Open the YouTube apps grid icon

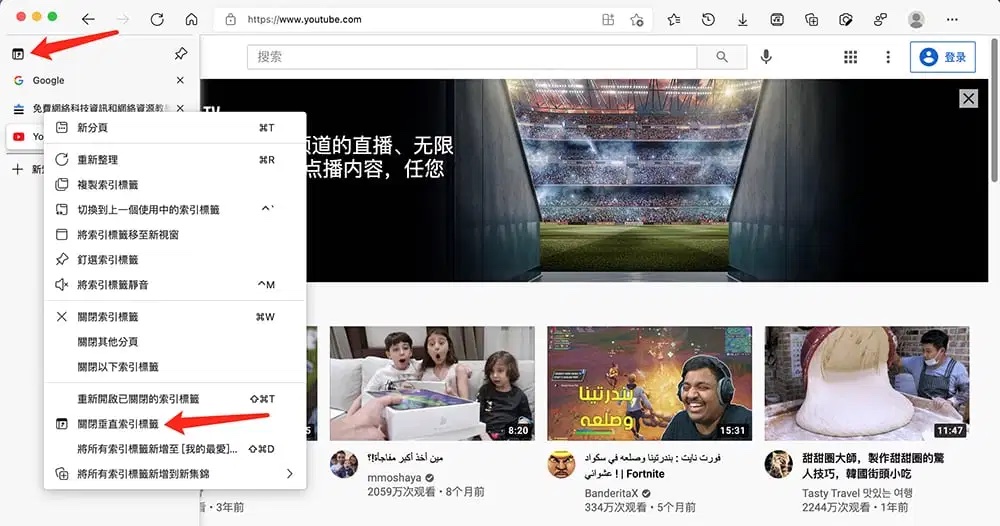tap(850, 57)
